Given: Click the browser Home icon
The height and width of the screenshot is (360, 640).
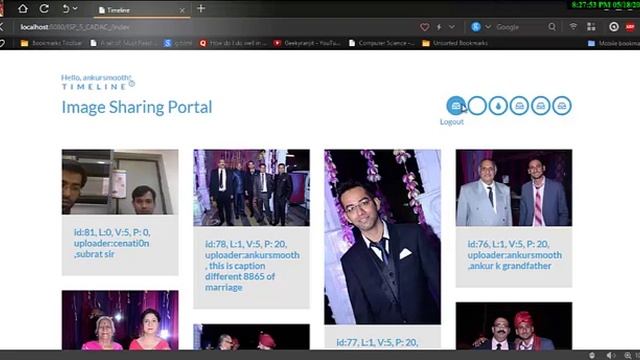Looking at the screenshot, I should (x=23, y=9).
